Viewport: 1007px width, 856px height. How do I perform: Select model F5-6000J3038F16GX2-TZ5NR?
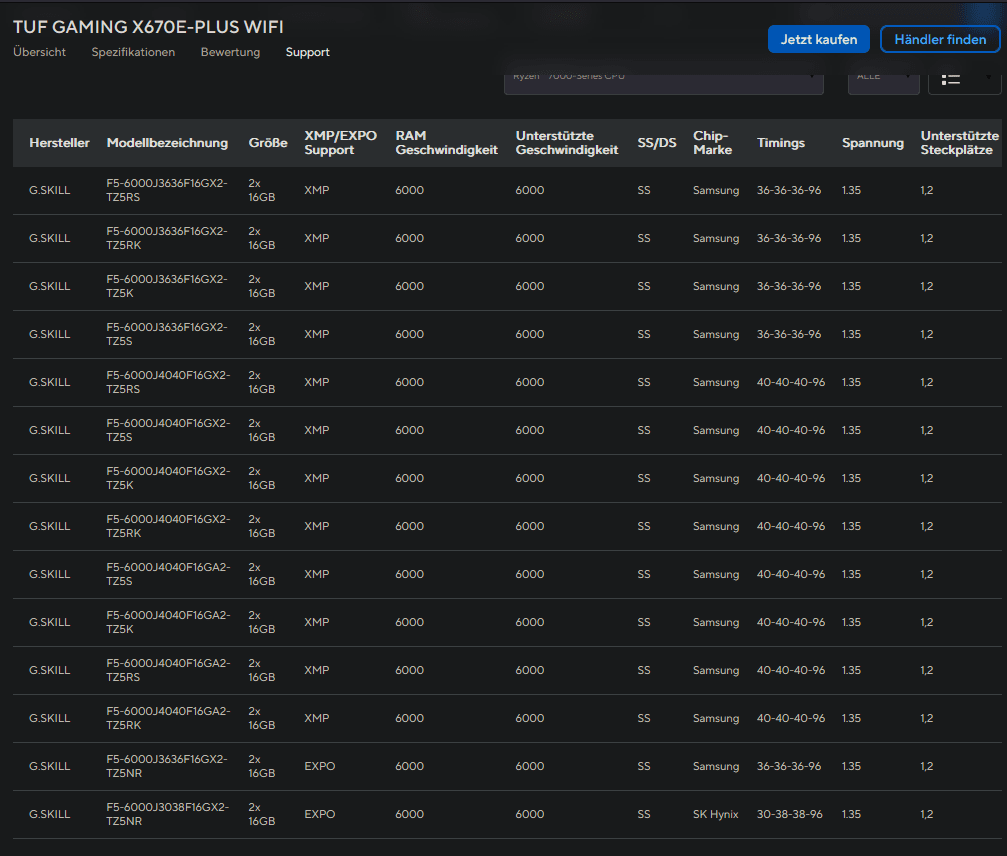[x=168, y=814]
